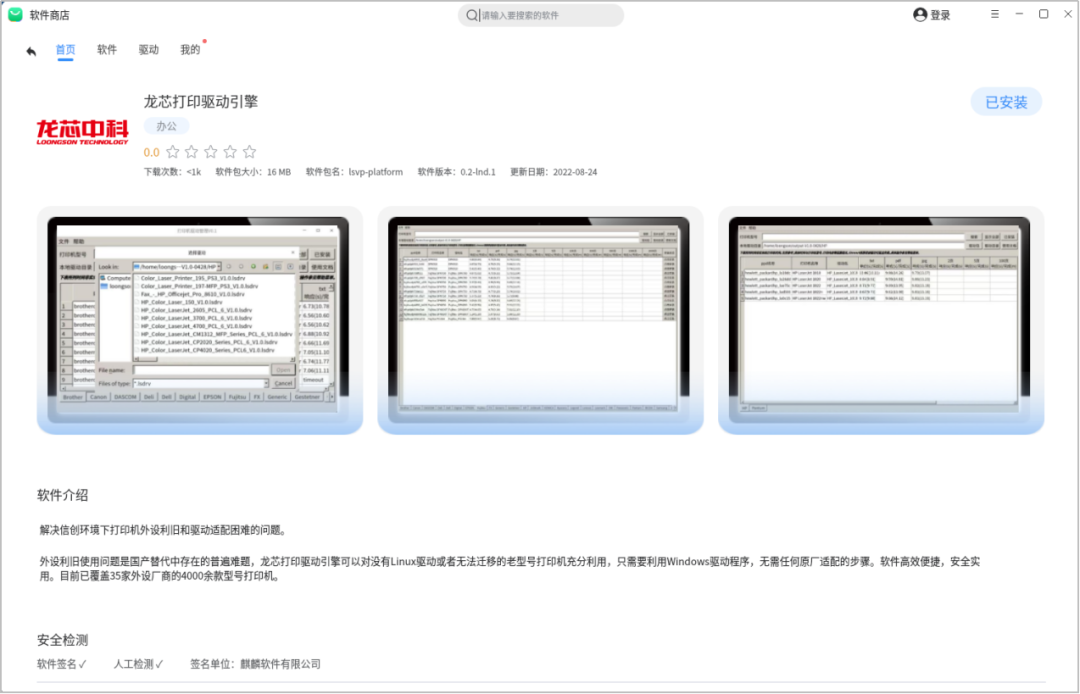The width and height of the screenshot is (1080, 694).
Task: Close the software store window
Action: (x=1068, y=14)
